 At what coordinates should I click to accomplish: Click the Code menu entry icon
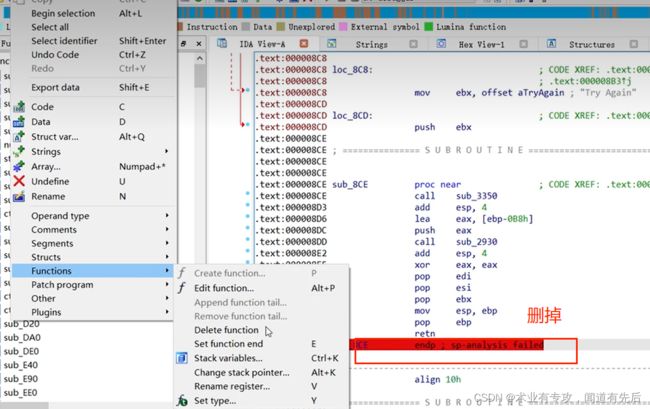point(19,106)
